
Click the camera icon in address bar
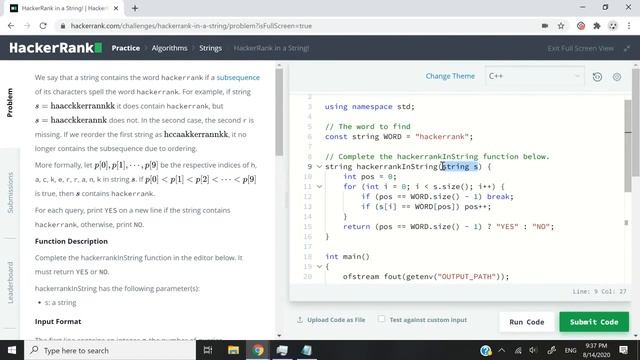pos(544,26)
